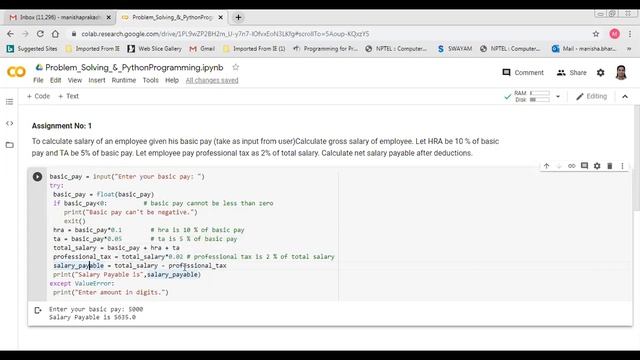The image size is (640, 360).
Task: Open Chrome profile avatar
Action: click(614, 34)
